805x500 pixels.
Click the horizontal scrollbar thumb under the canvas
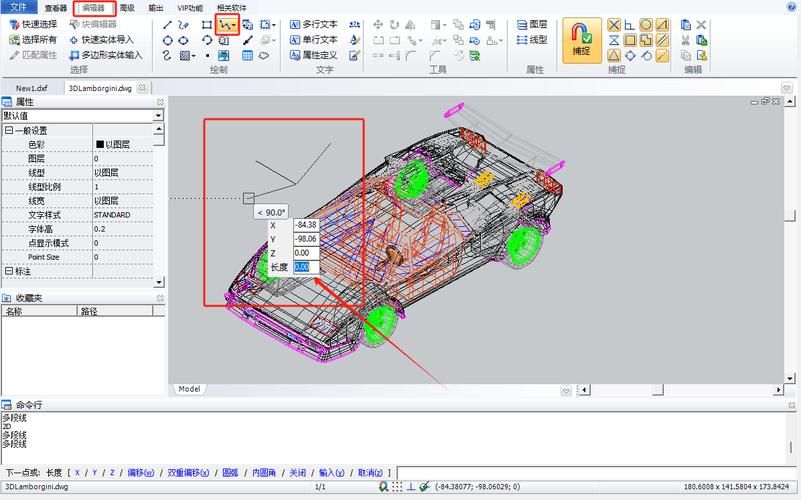(x=658, y=391)
